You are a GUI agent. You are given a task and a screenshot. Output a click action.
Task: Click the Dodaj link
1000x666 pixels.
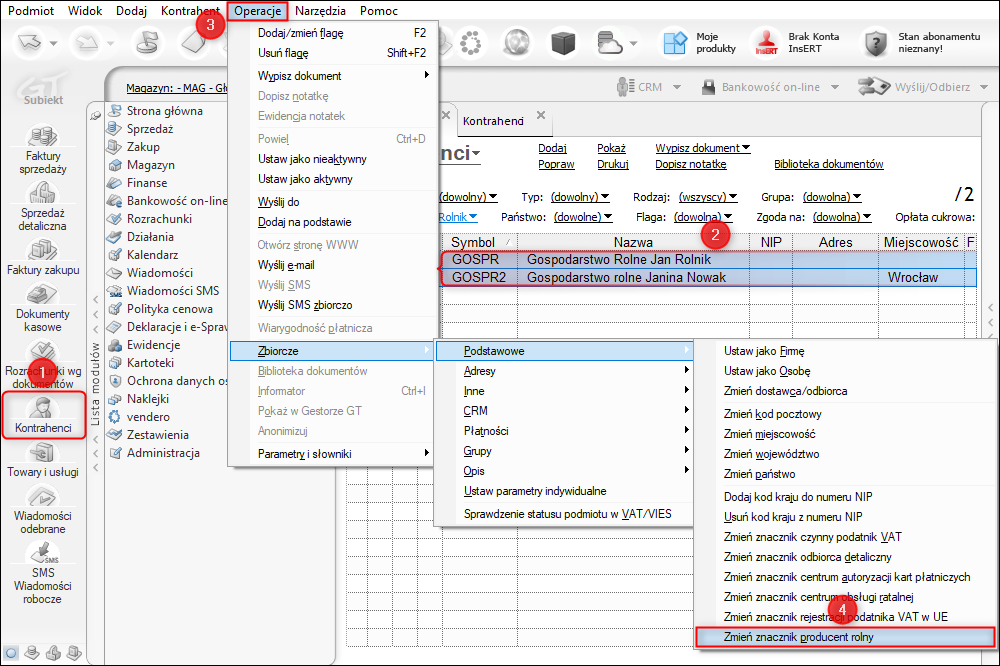(552, 148)
